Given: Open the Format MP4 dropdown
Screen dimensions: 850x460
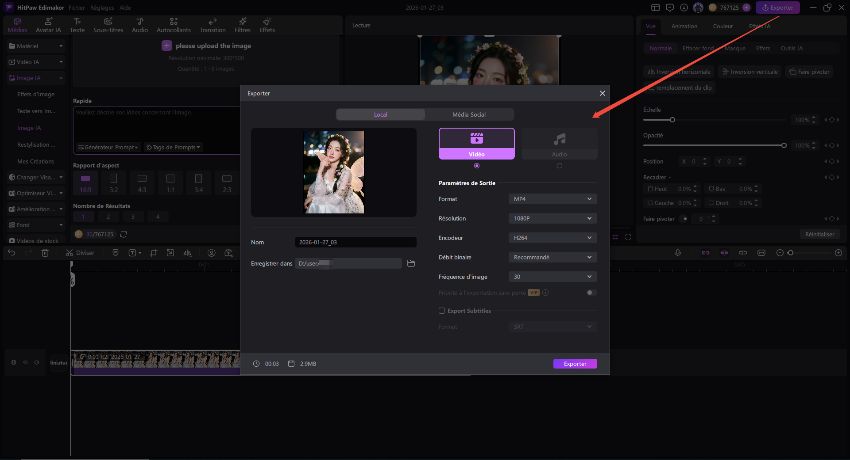Looking at the screenshot, I should [553, 199].
